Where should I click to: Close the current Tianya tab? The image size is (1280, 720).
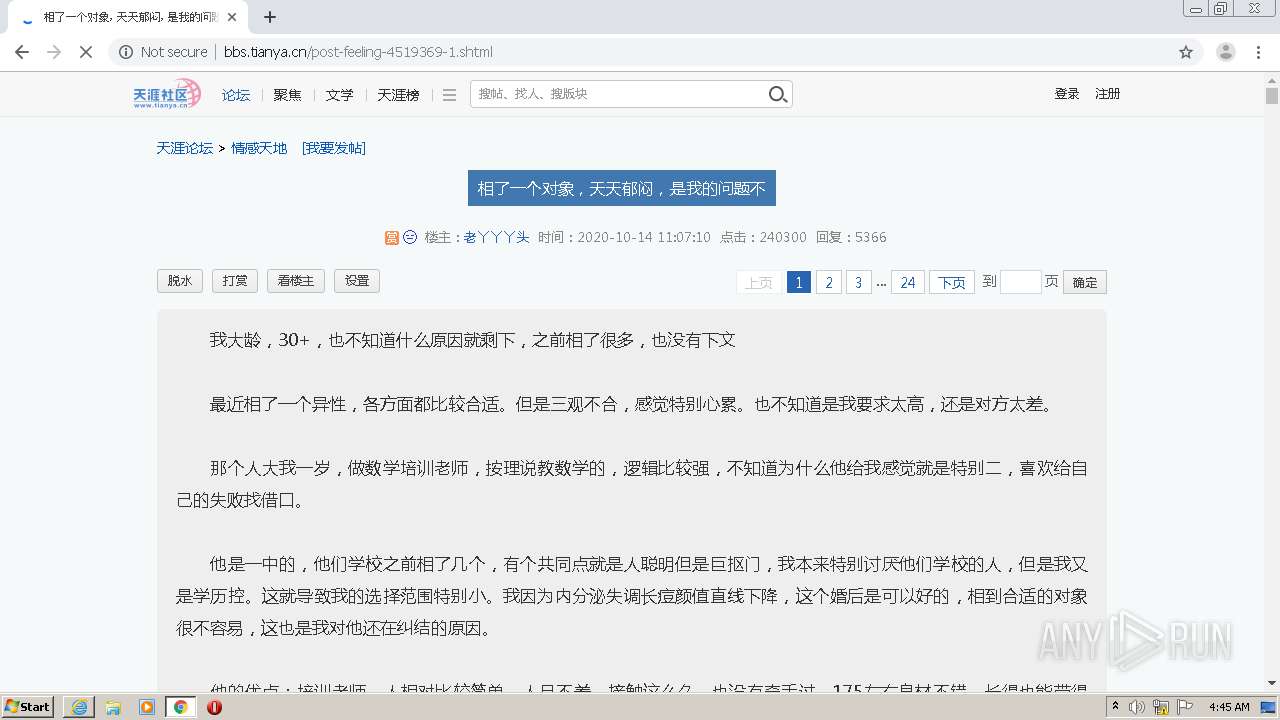(x=232, y=17)
